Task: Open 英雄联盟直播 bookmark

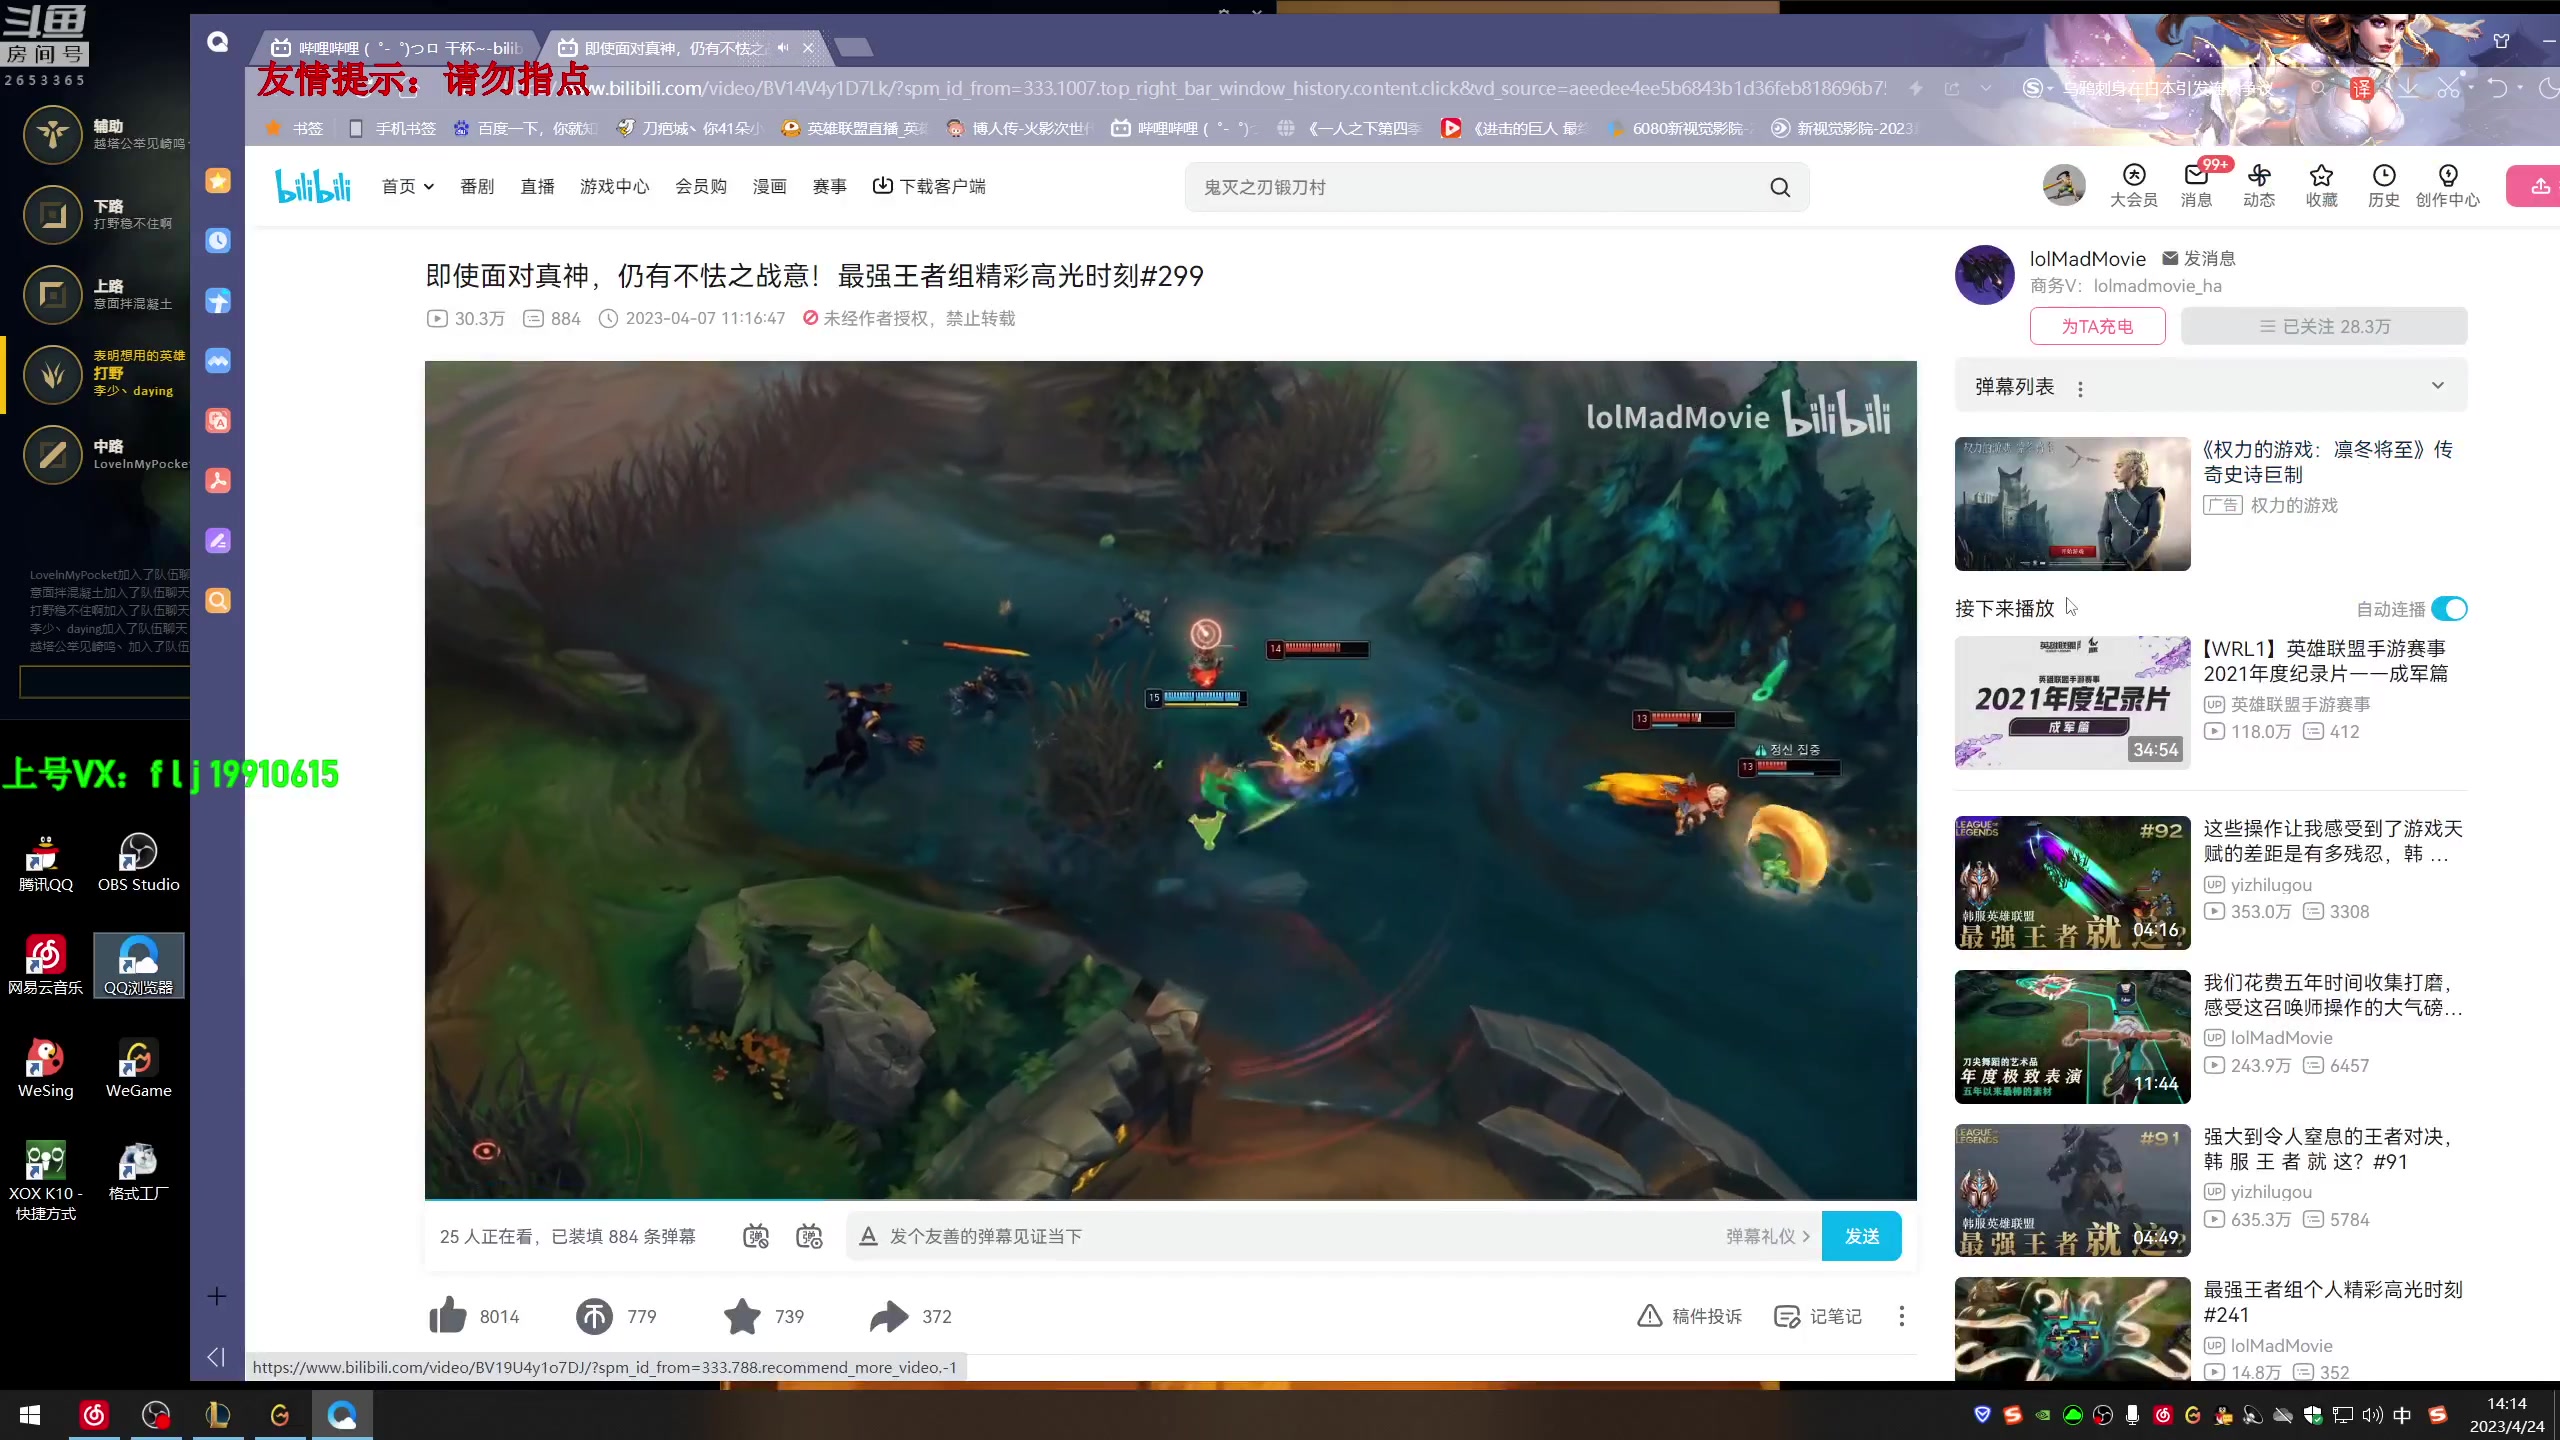Action: (856, 128)
